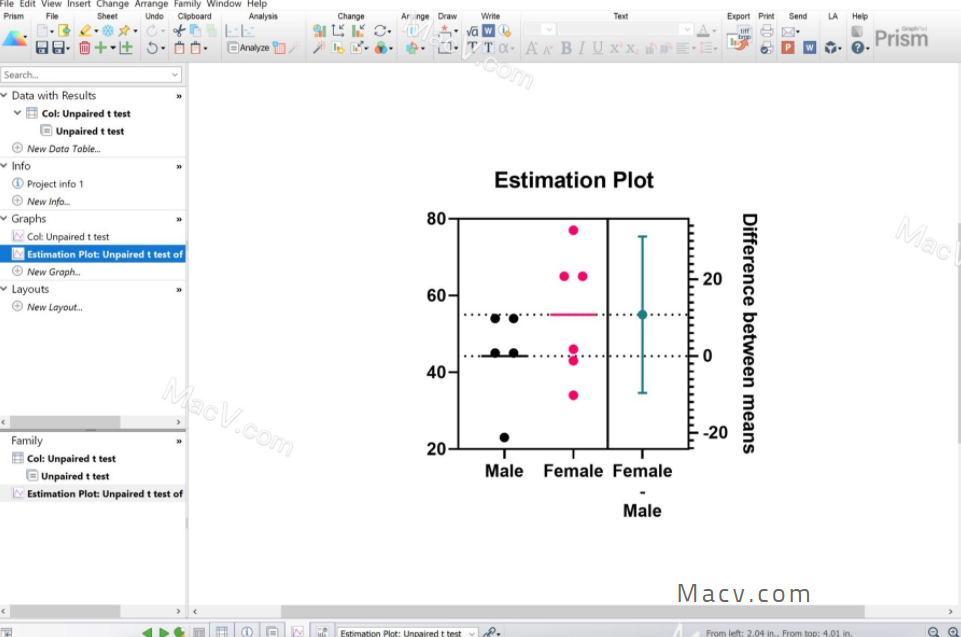The height and width of the screenshot is (637, 961).
Task: Cut selection with the scissors icon
Action: pos(179,30)
